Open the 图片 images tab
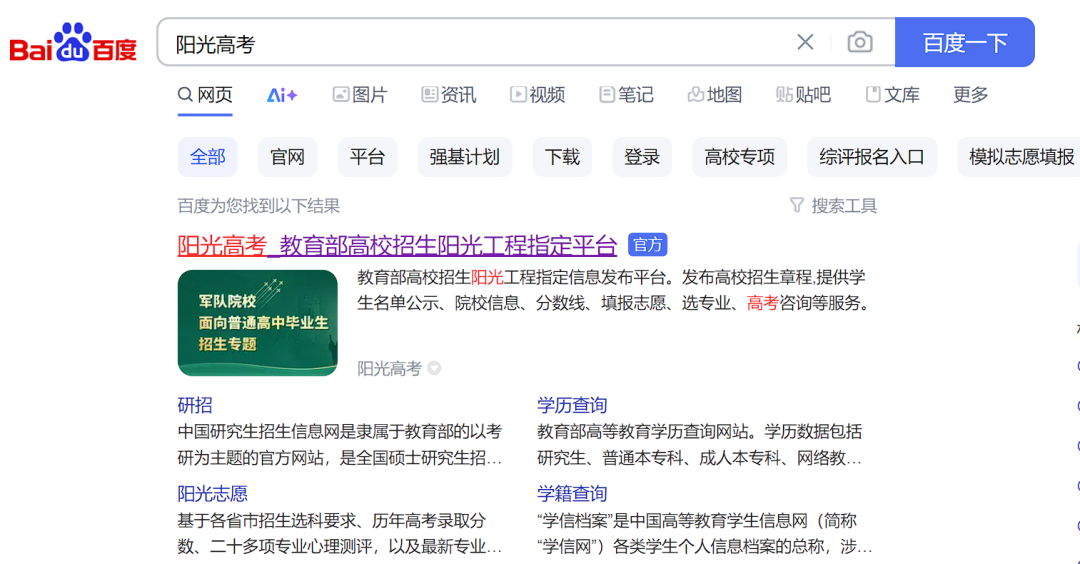 click(x=360, y=95)
